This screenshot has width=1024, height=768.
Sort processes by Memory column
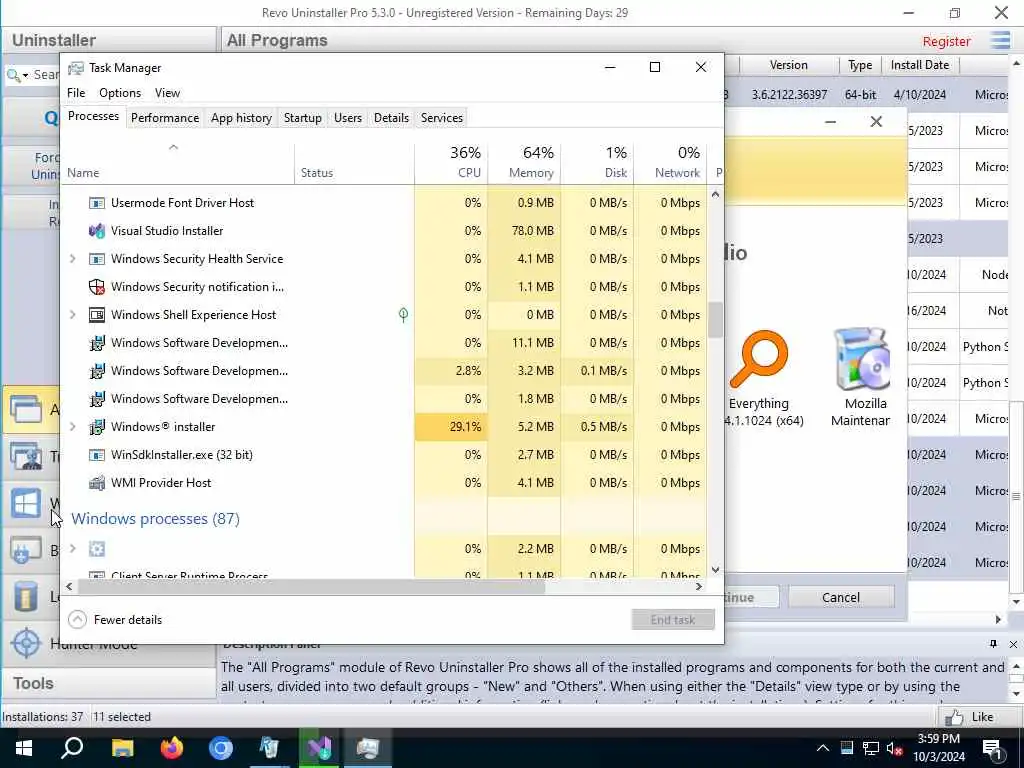click(524, 163)
